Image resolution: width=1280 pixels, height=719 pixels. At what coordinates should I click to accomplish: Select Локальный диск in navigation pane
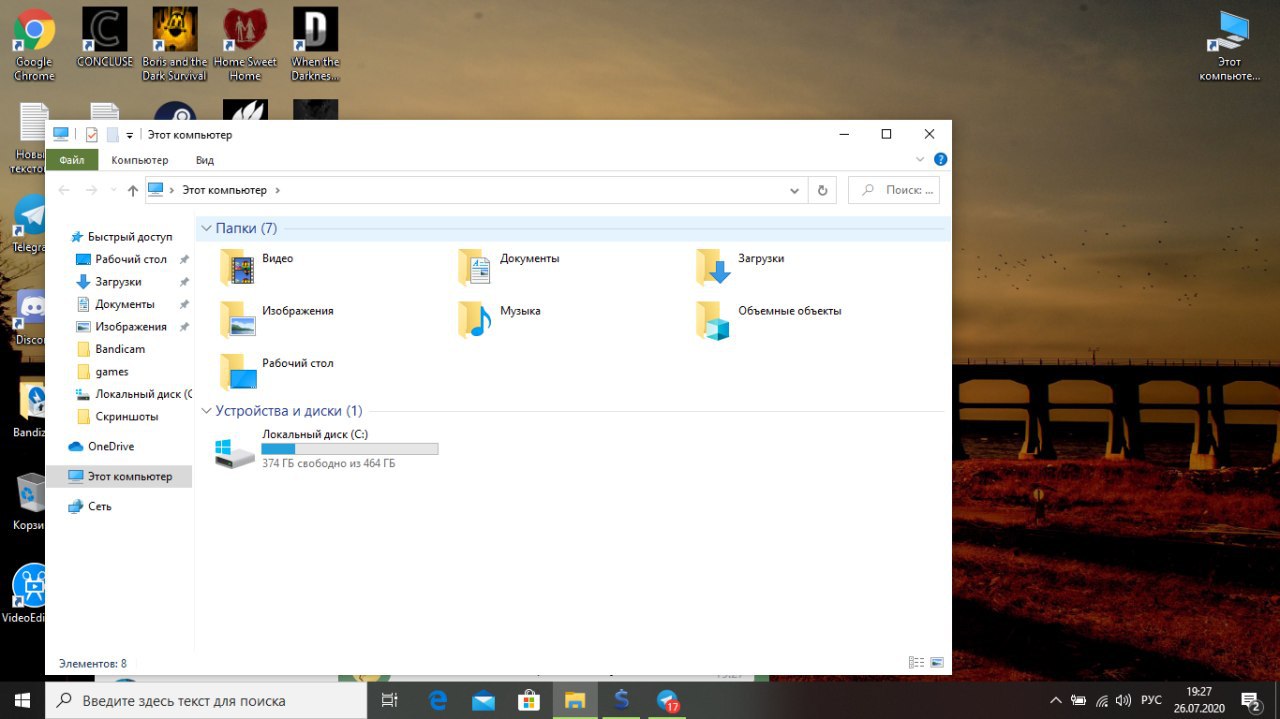click(134, 394)
